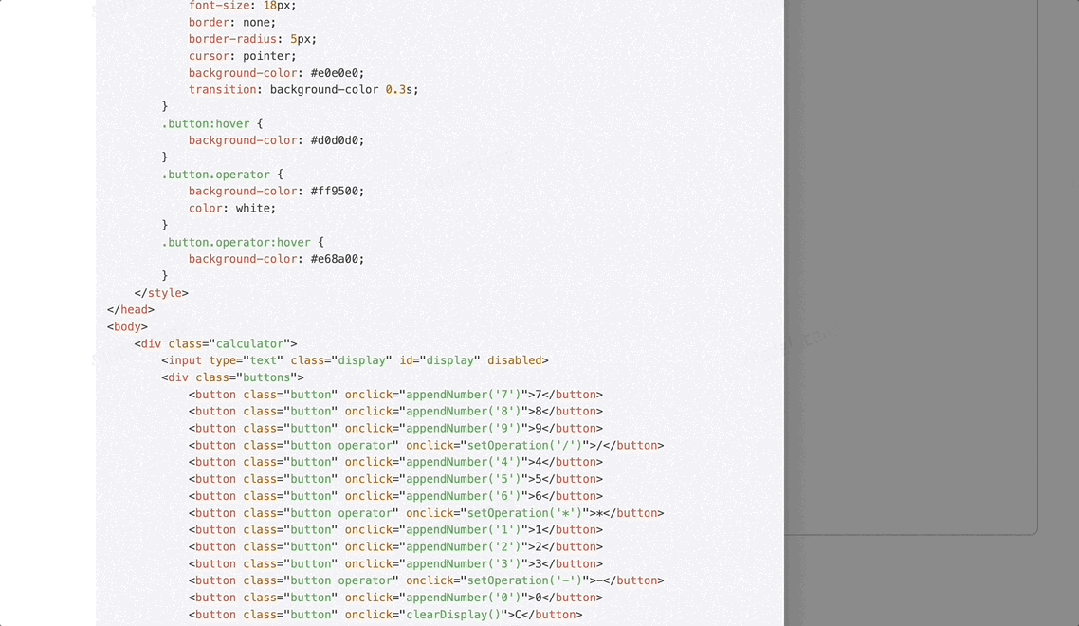Image resolution: width=1079 pixels, height=626 pixels.
Task: Click the appendNumber('7') button line
Action: pos(395,394)
